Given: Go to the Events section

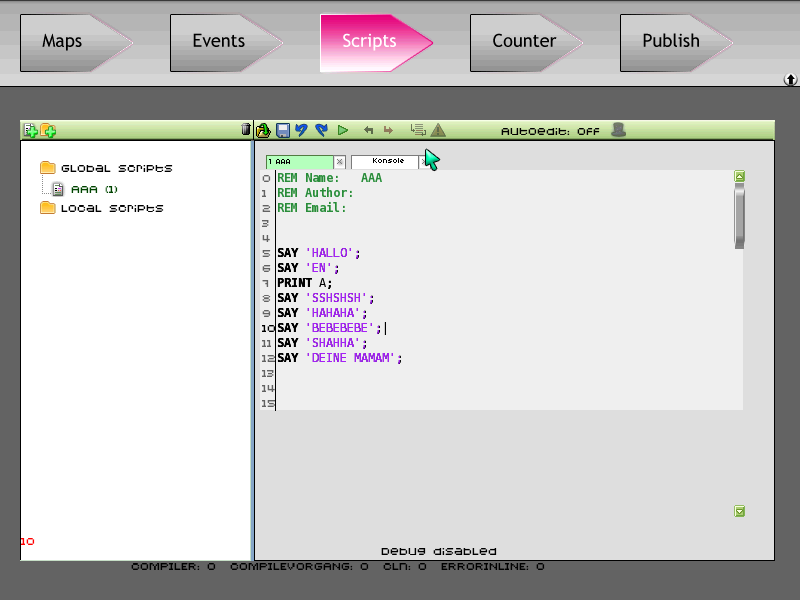Looking at the screenshot, I should point(218,42).
